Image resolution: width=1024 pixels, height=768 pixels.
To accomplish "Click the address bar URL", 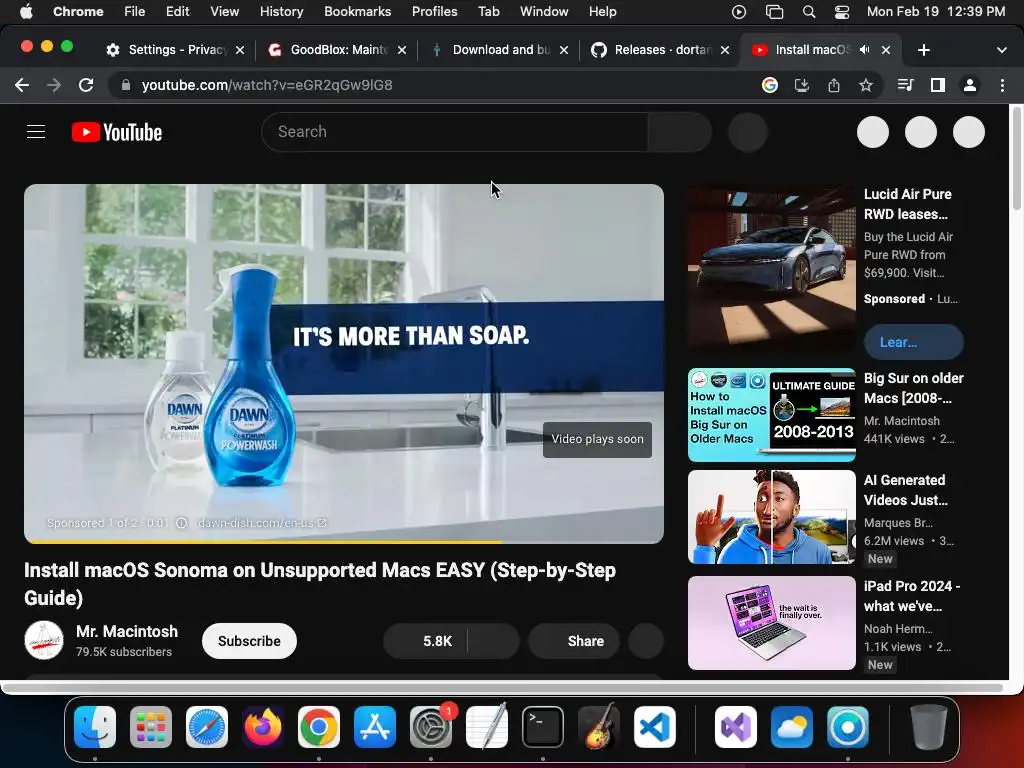I will tap(266, 85).
